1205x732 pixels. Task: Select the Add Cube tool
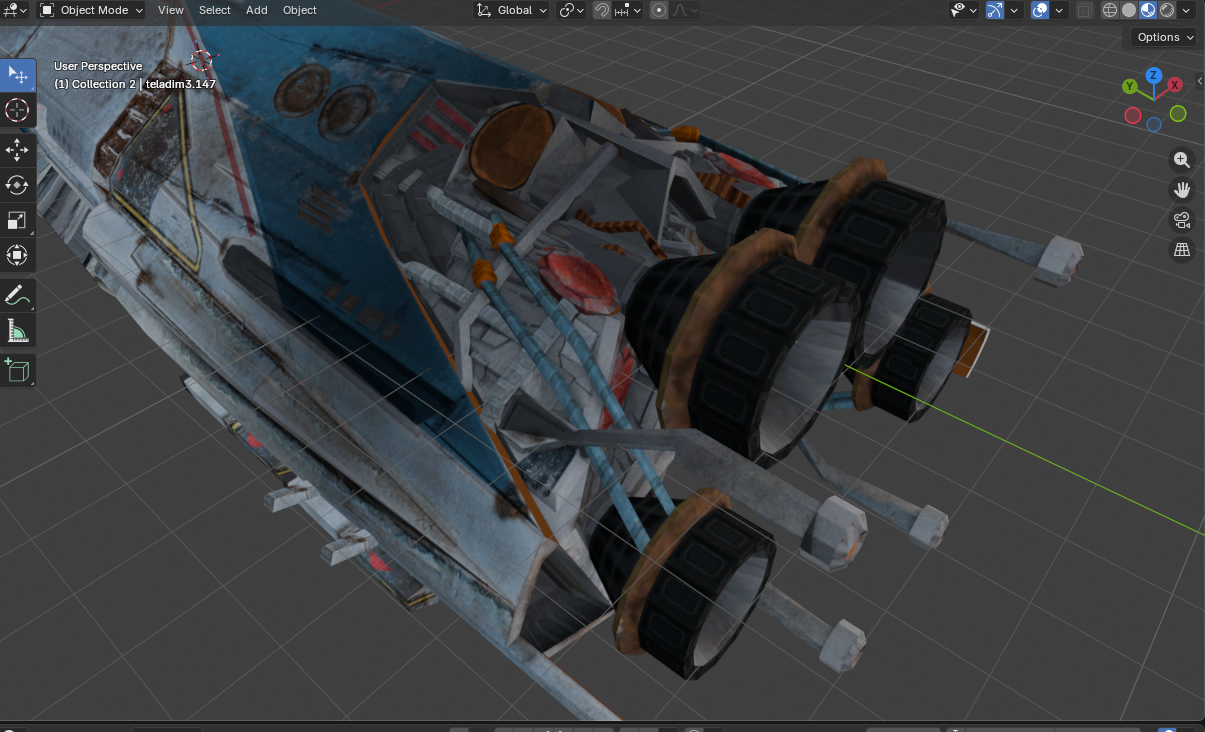point(17,370)
